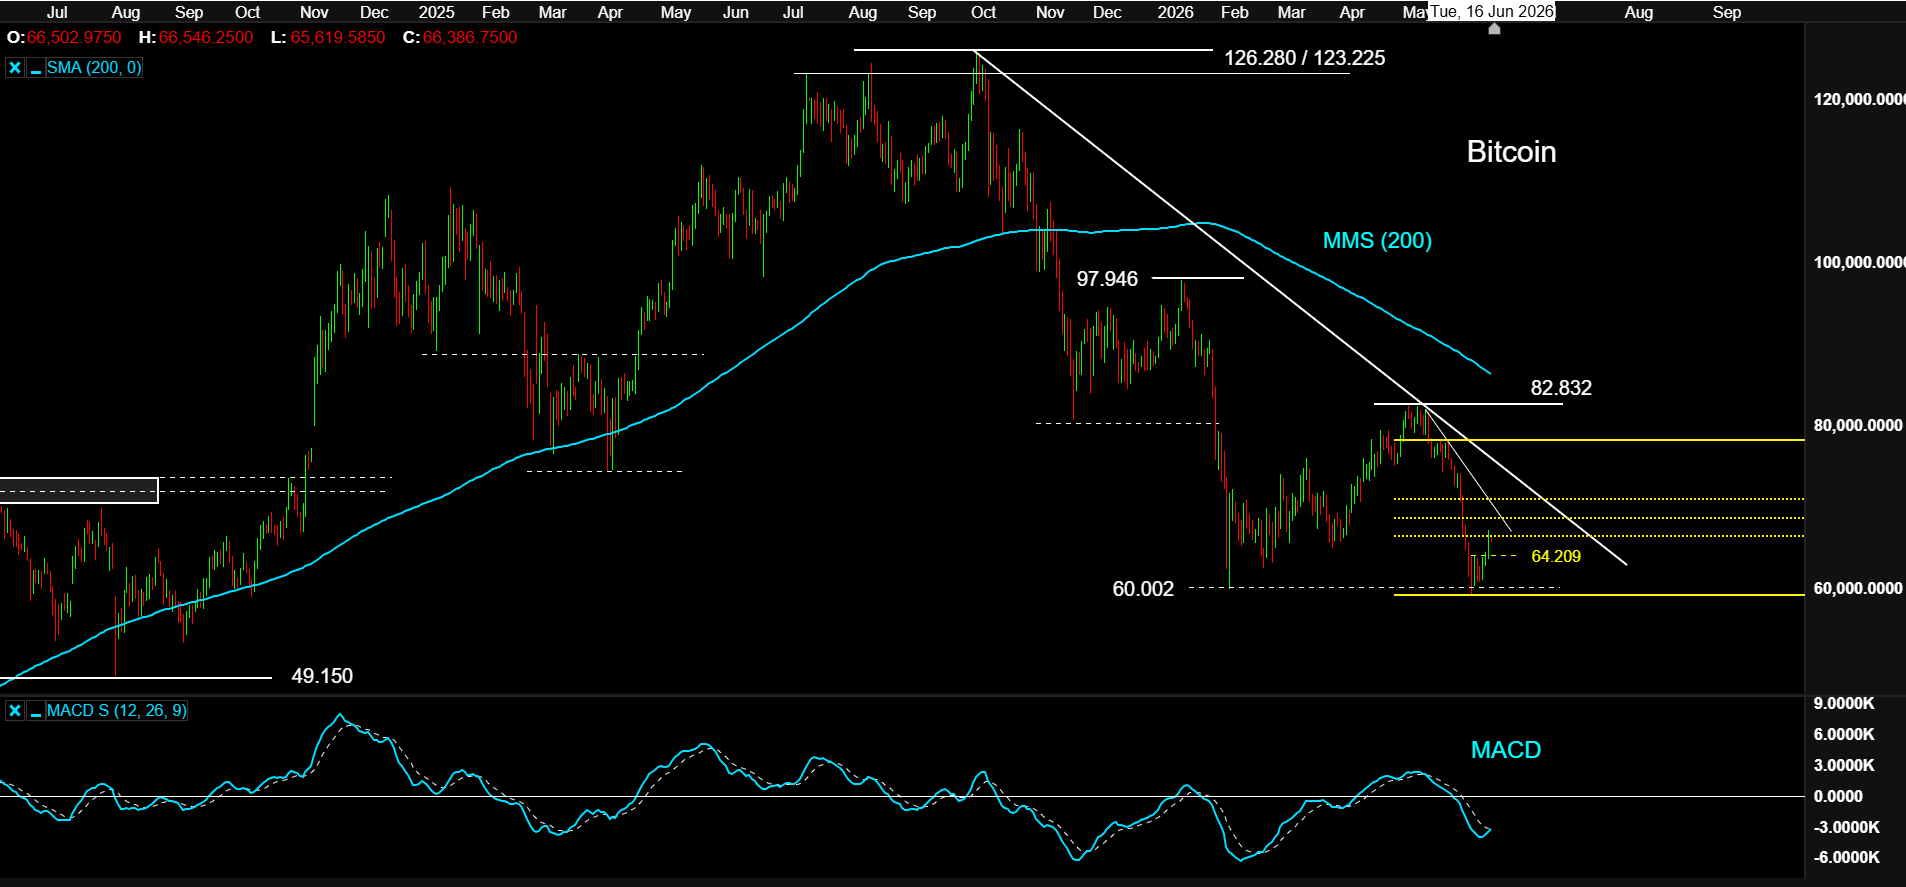
Task: Click the Tue, 16 Jun 2026 date label
Action: [x=1491, y=12]
